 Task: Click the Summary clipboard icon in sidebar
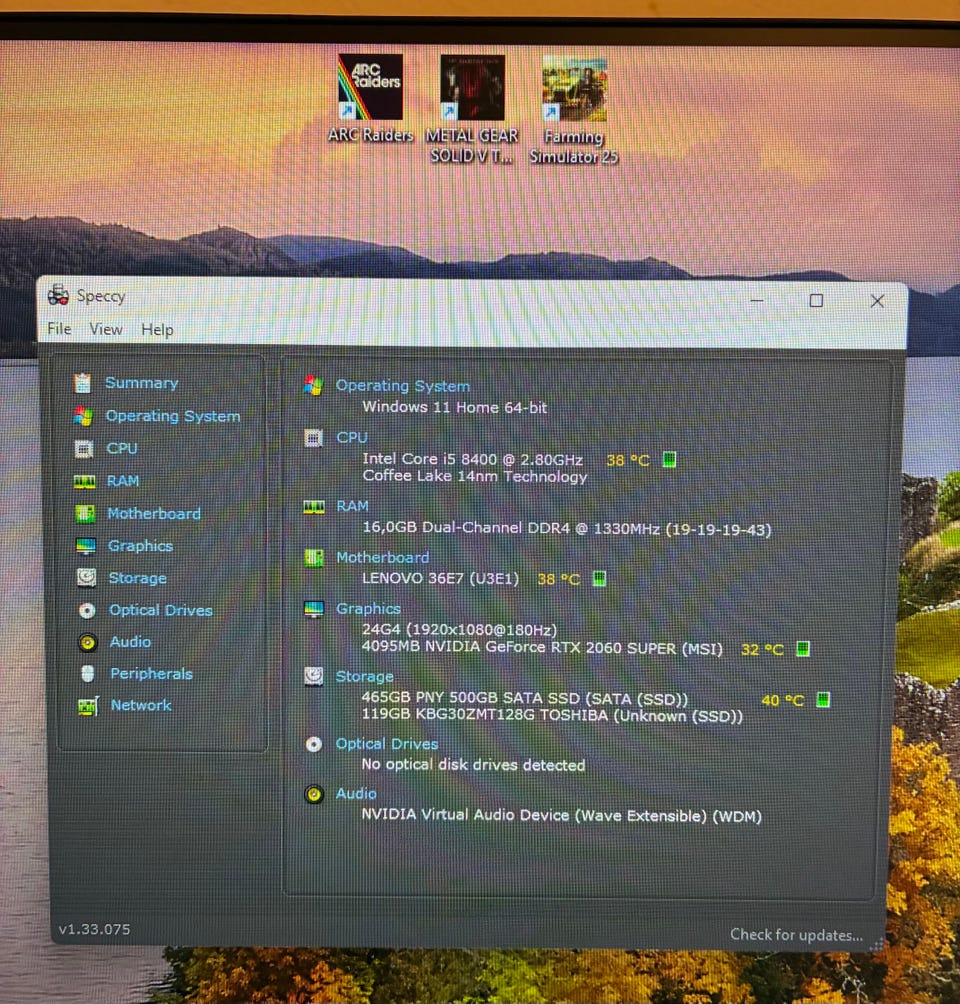click(83, 383)
